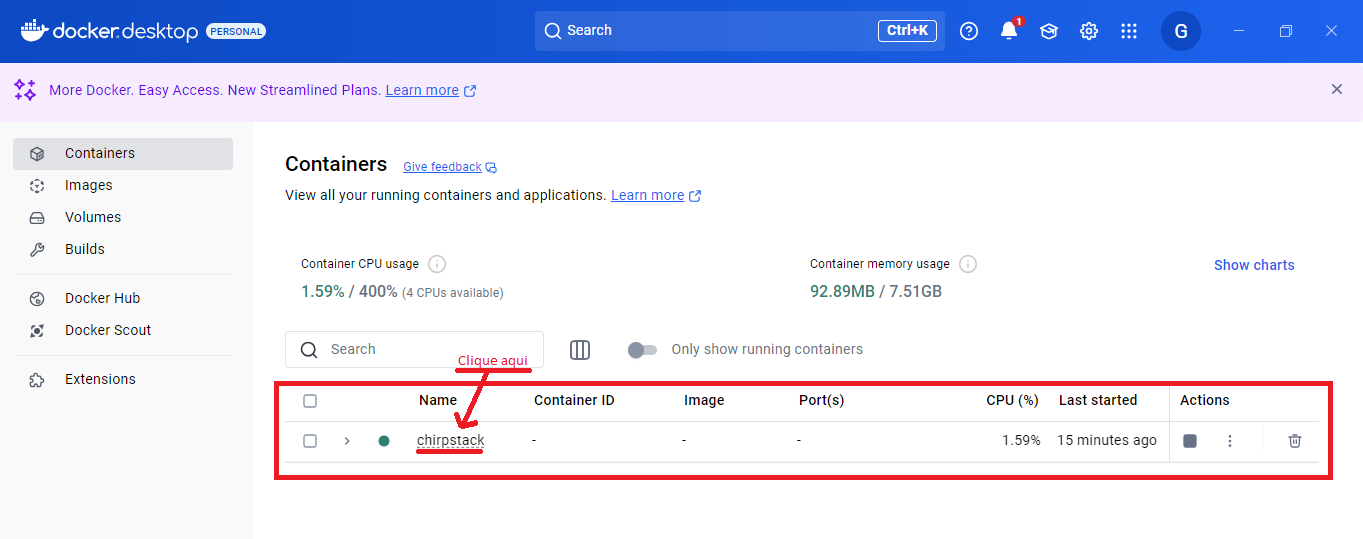This screenshot has height=539, width=1363.
Task: Open the Help question mark icon
Action: [969, 31]
